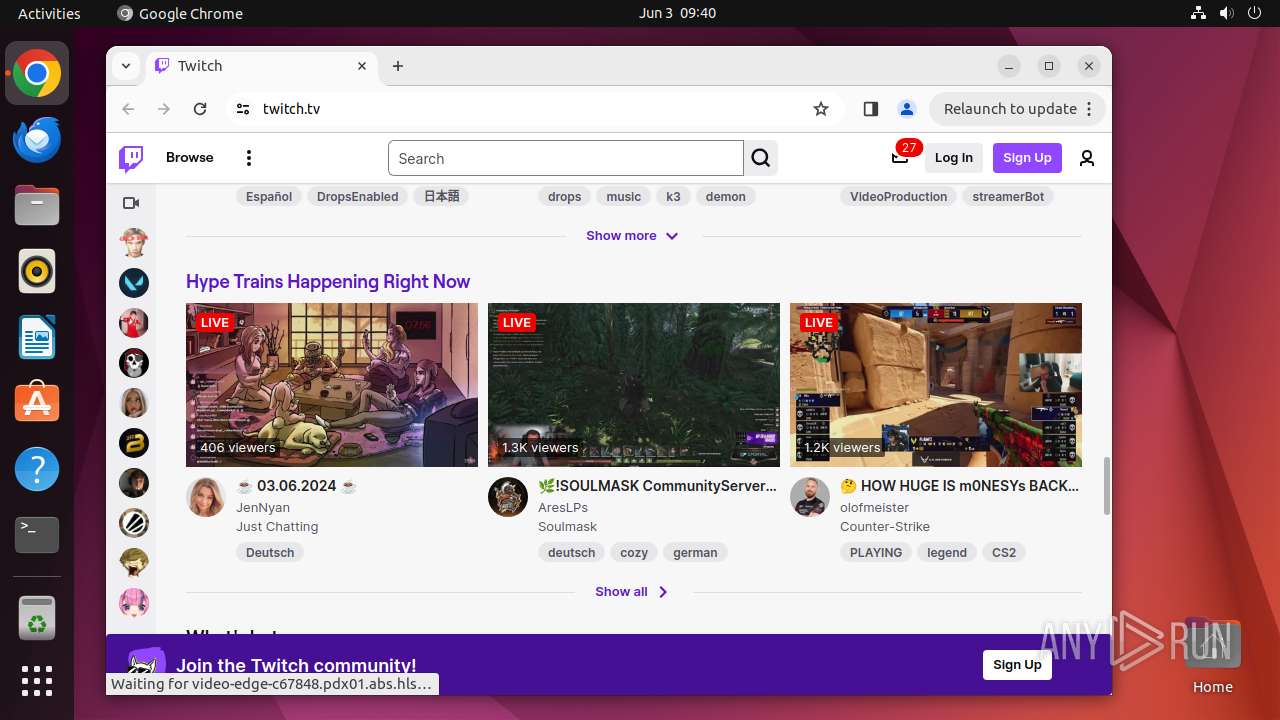Open the Files manager from the dock
Screen dimensions: 1280x720
(x=37, y=206)
